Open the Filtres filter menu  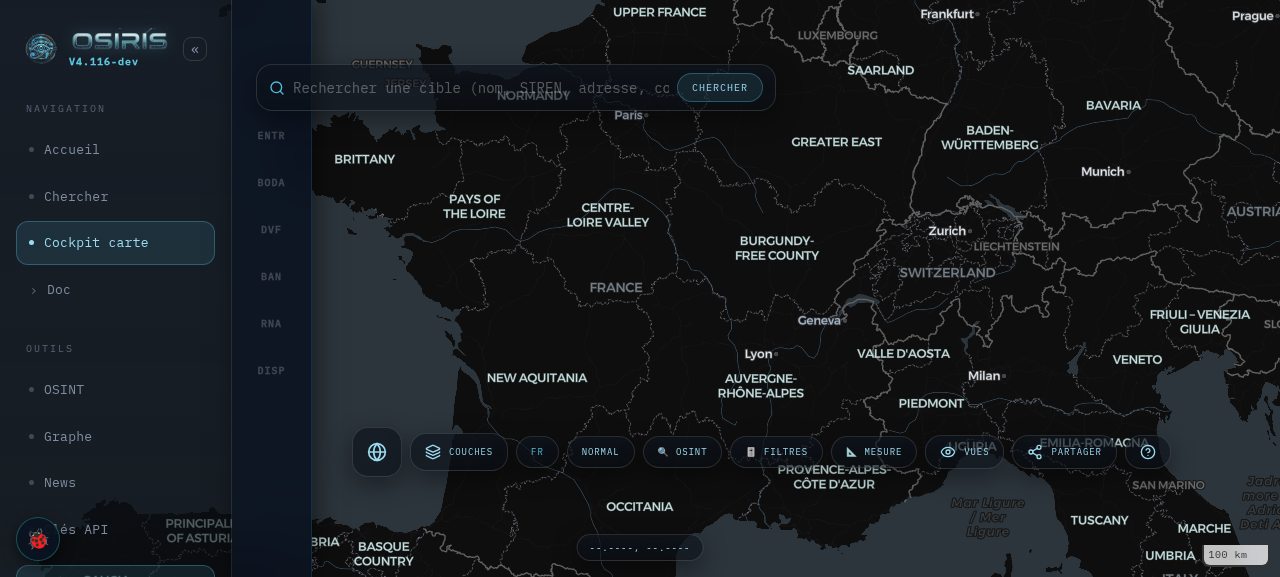tap(776, 452)
